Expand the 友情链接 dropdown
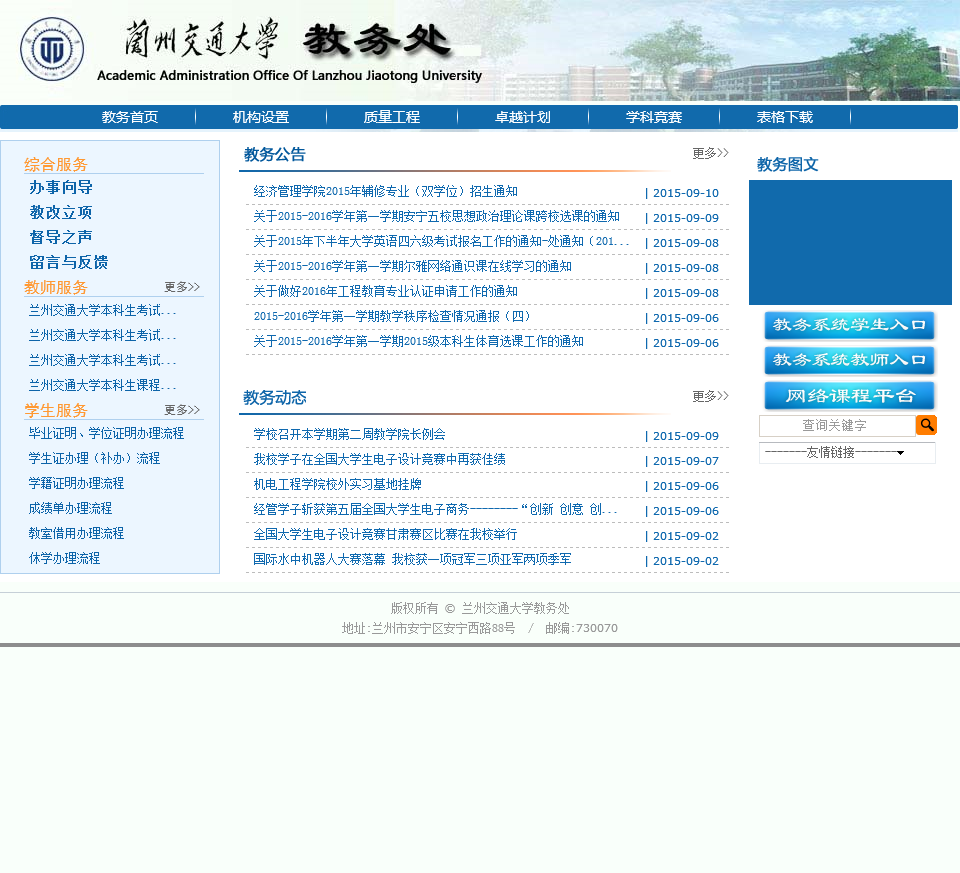Screen dimensions: 960x873 pos(847,453)
